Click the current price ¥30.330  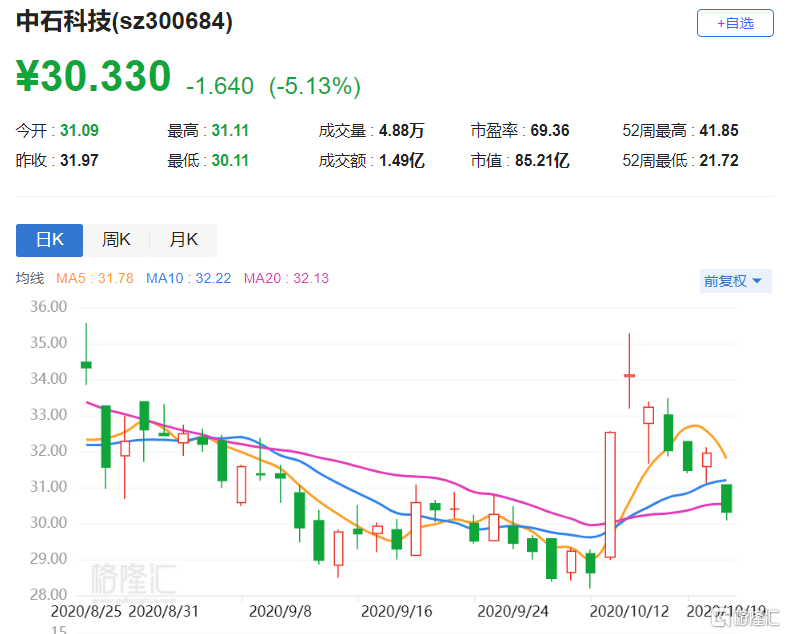point(94,76)
